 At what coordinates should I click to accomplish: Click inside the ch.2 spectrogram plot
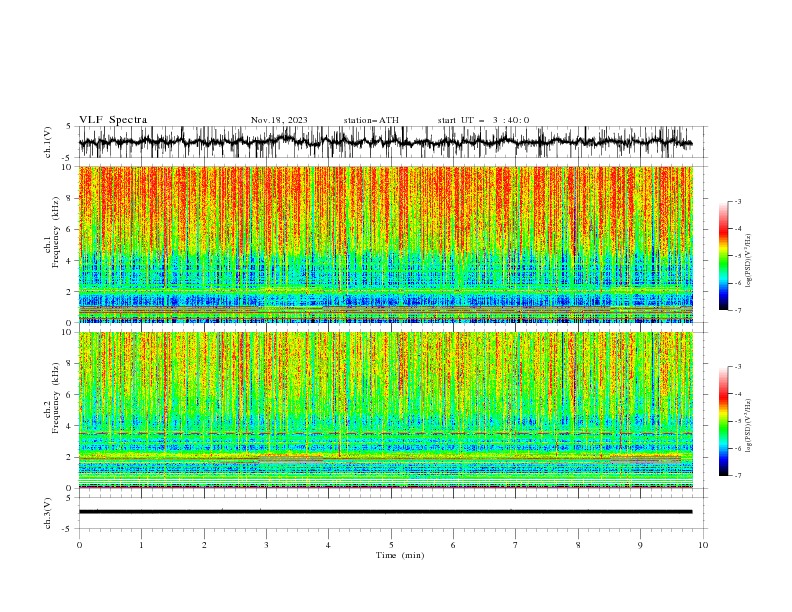pyautogui.click(x=386, y=410)
